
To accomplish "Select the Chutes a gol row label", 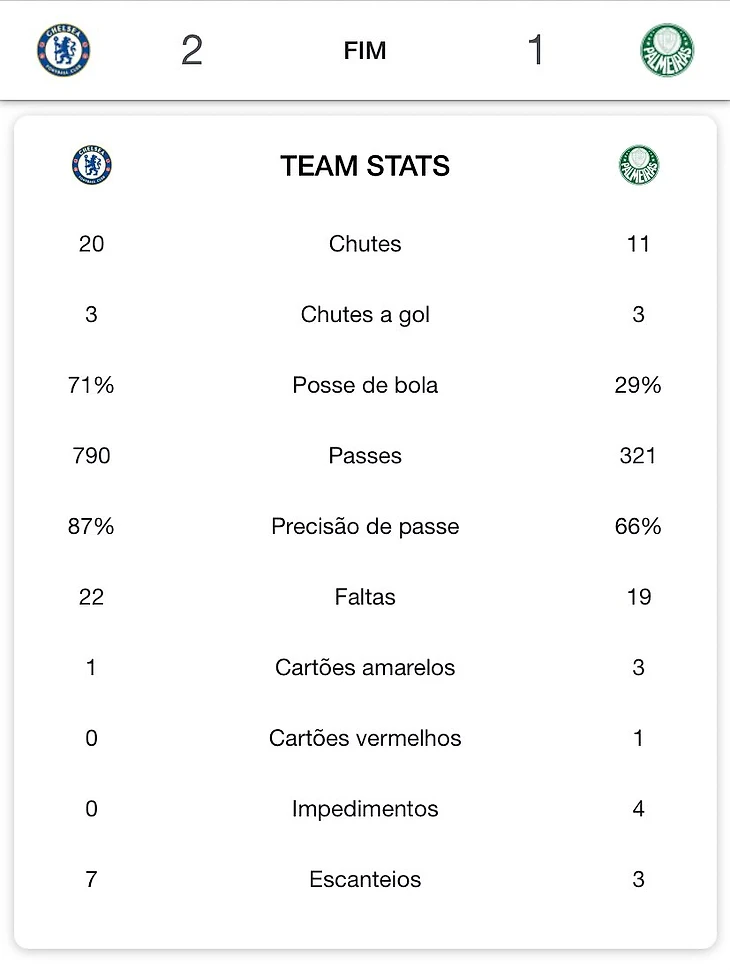I will click(x=365, y=315).
